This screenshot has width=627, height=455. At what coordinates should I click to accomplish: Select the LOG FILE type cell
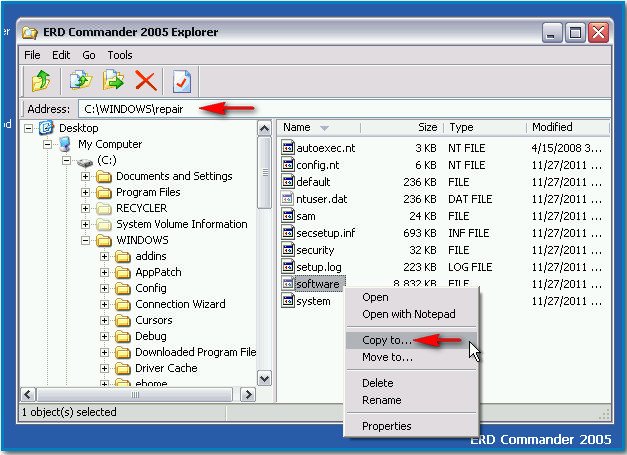tap(470, 267)
